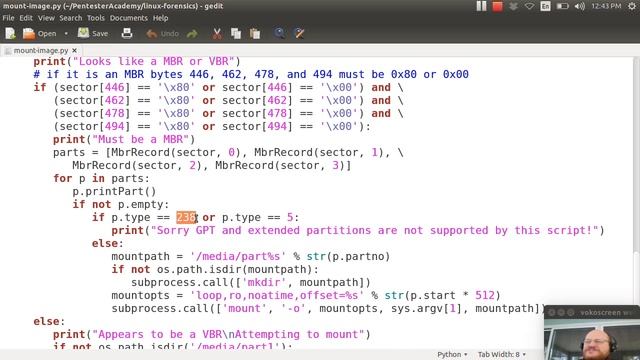The image size is (640, 360).
Task: Open the network Wi-Fi indicator
Action: pyautogui.click(x=529, y=6)
